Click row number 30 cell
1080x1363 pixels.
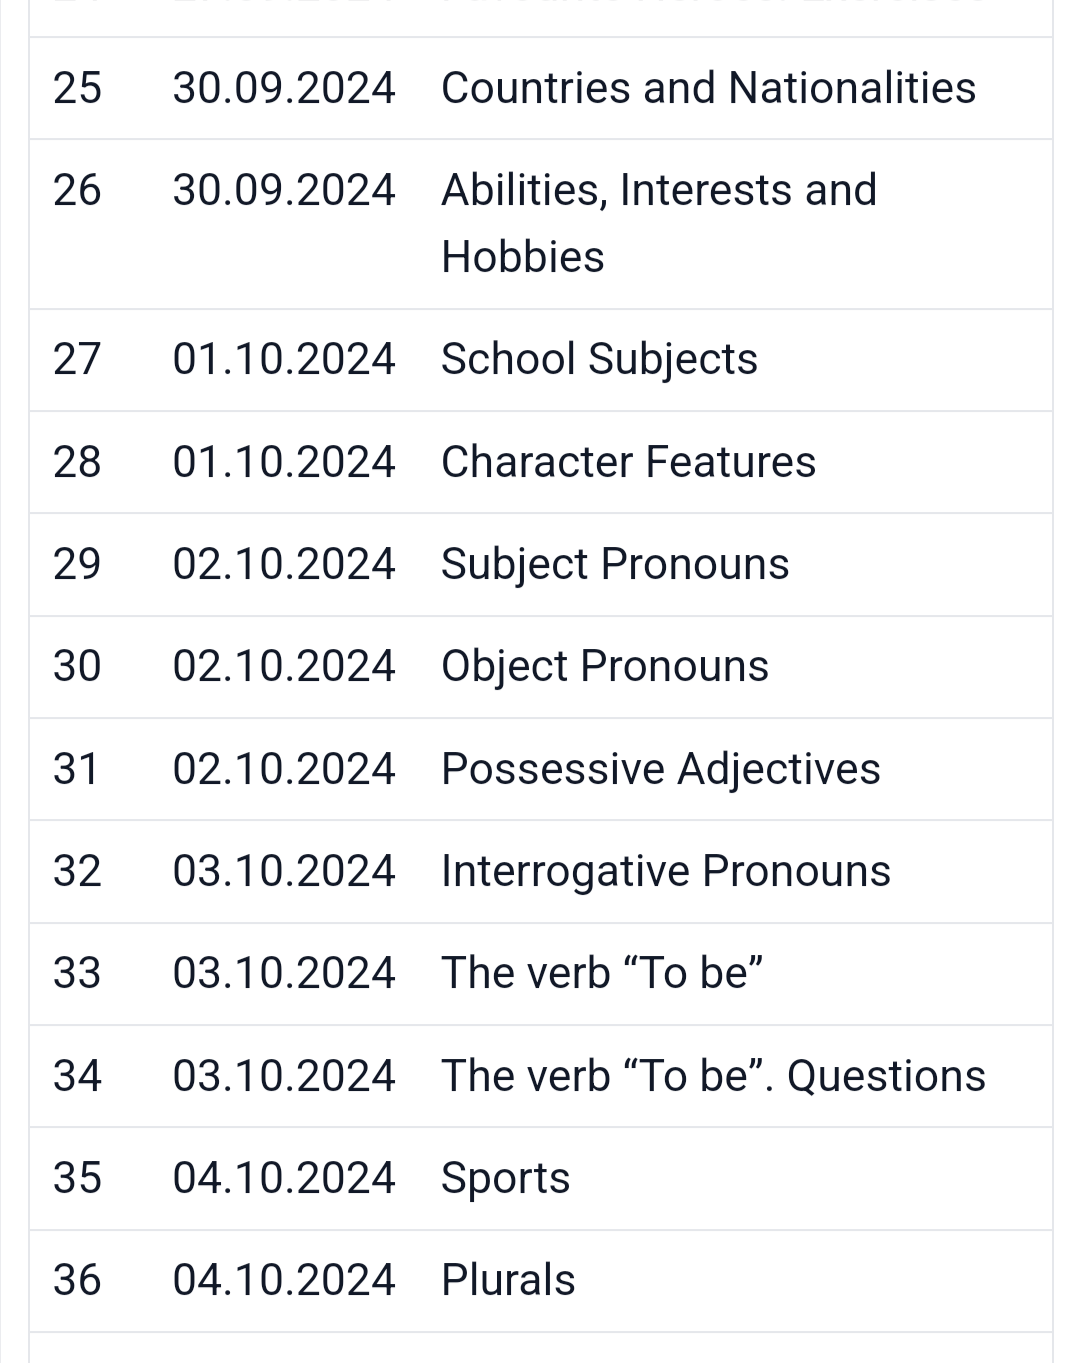point(77,666)
